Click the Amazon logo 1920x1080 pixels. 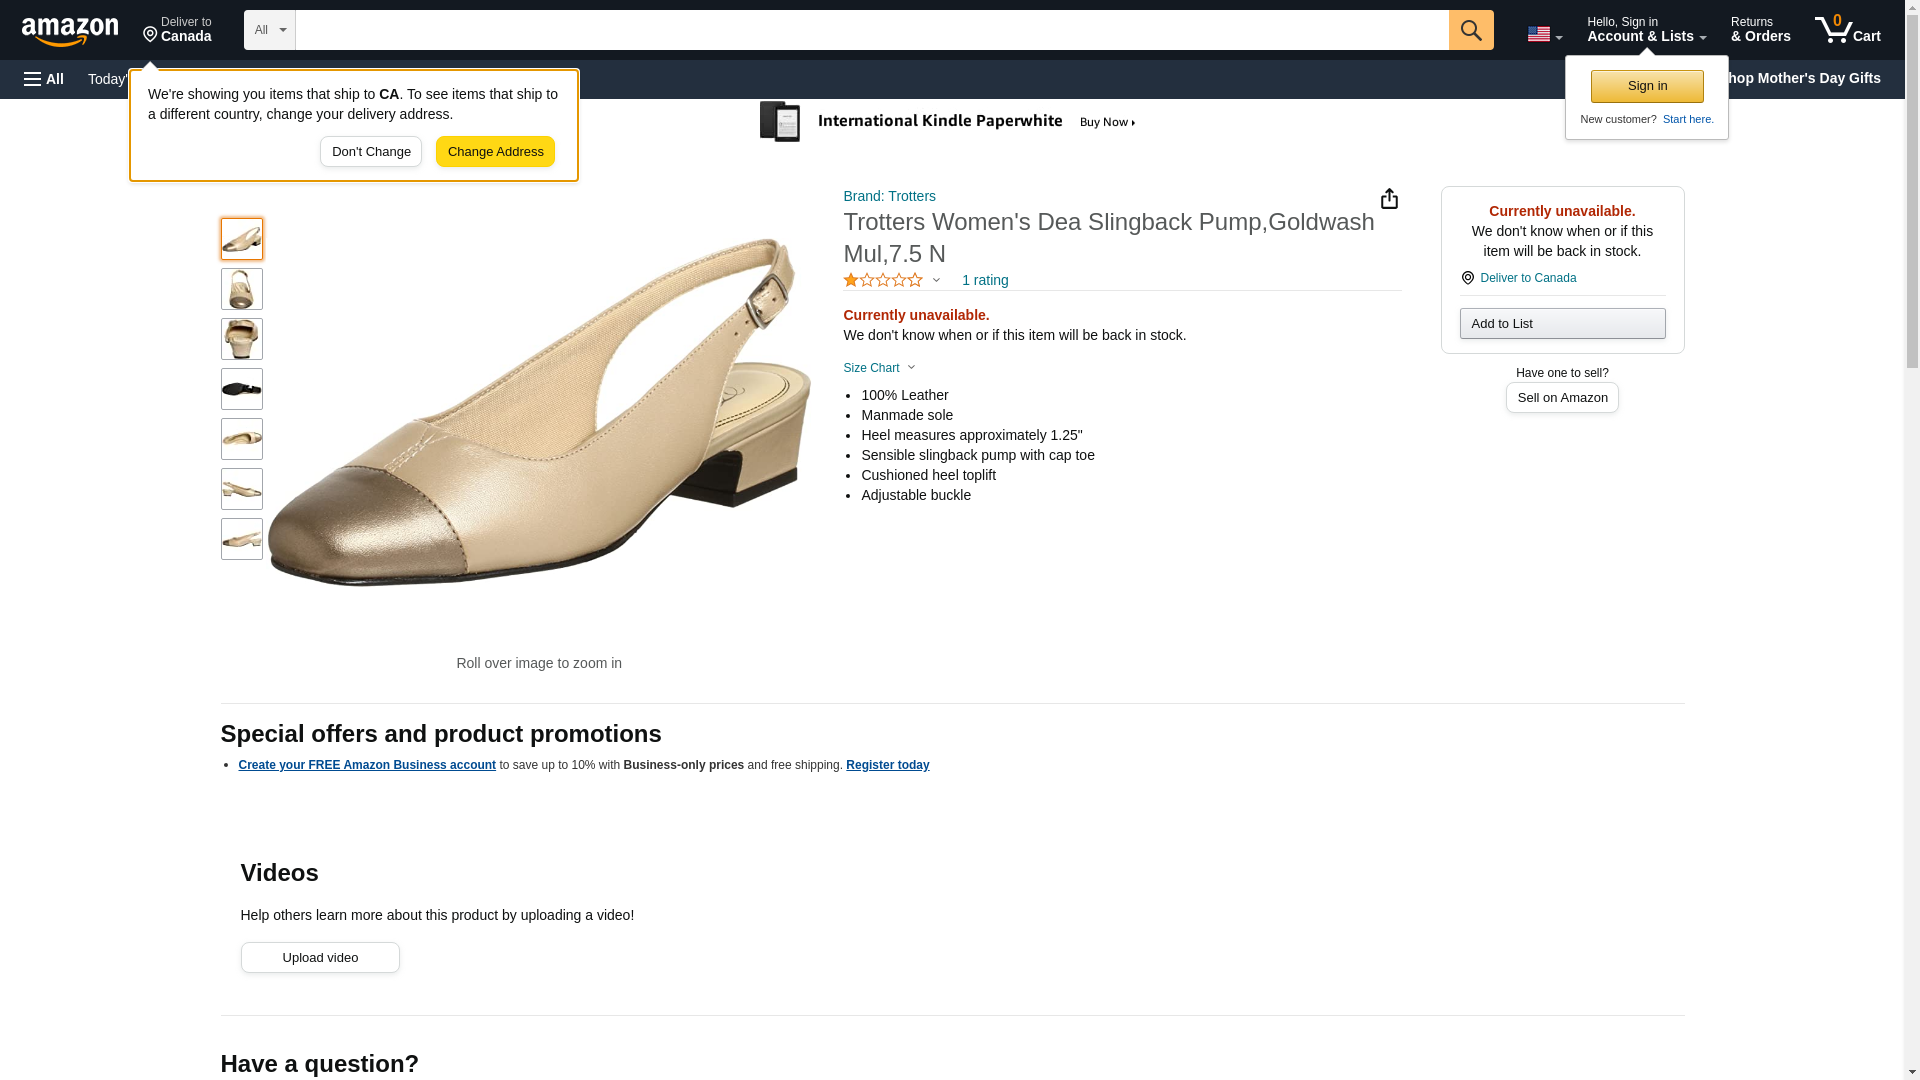(x=70, y=31)
